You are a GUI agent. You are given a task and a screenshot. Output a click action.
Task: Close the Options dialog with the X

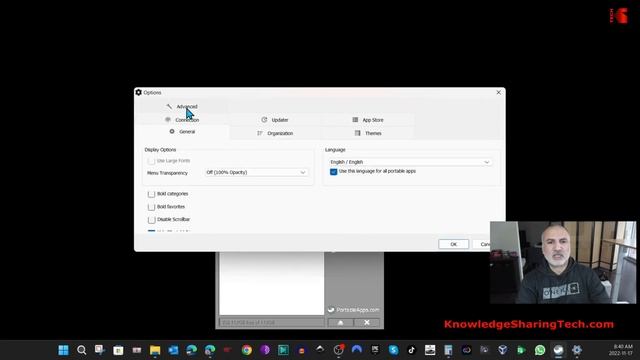498,93
